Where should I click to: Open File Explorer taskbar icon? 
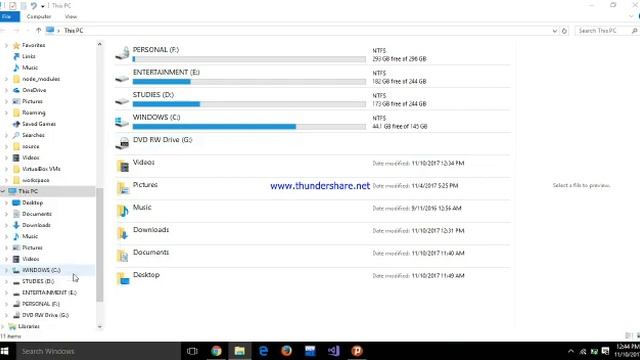[x=240, y=351]
